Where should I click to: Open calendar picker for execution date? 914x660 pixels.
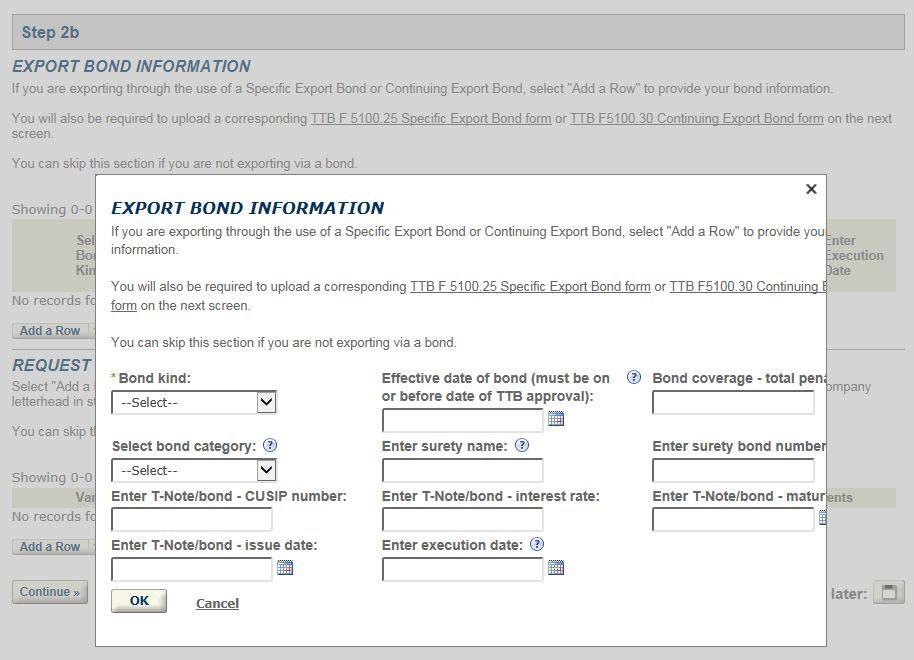pyautogui.click(x=556, y=568)
